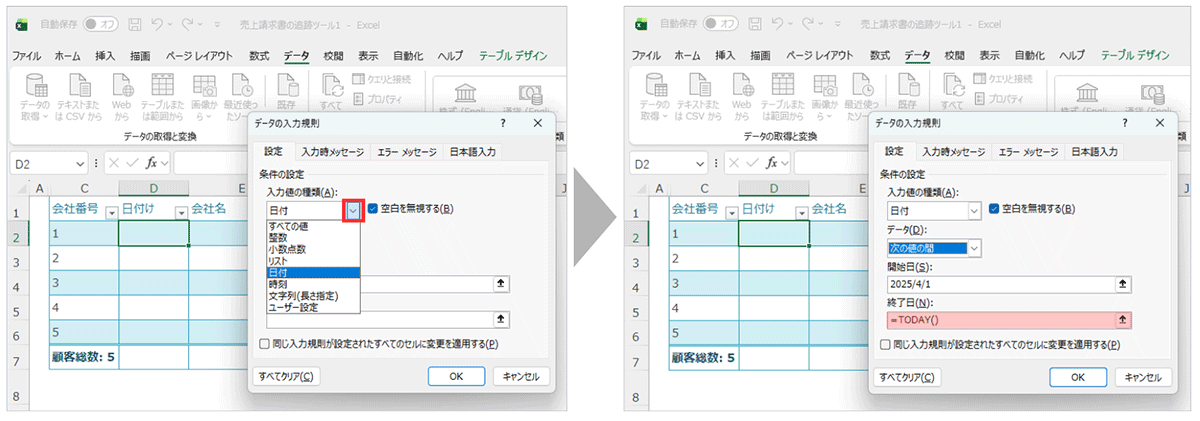
Task: Click OK button in right dialog
Action: (x=1077, y=377)
